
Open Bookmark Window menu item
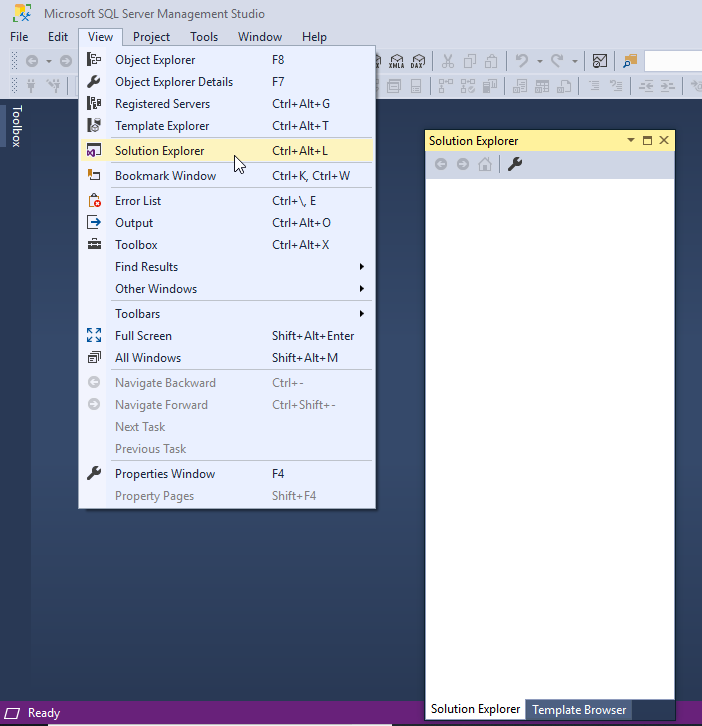(227, 176)
